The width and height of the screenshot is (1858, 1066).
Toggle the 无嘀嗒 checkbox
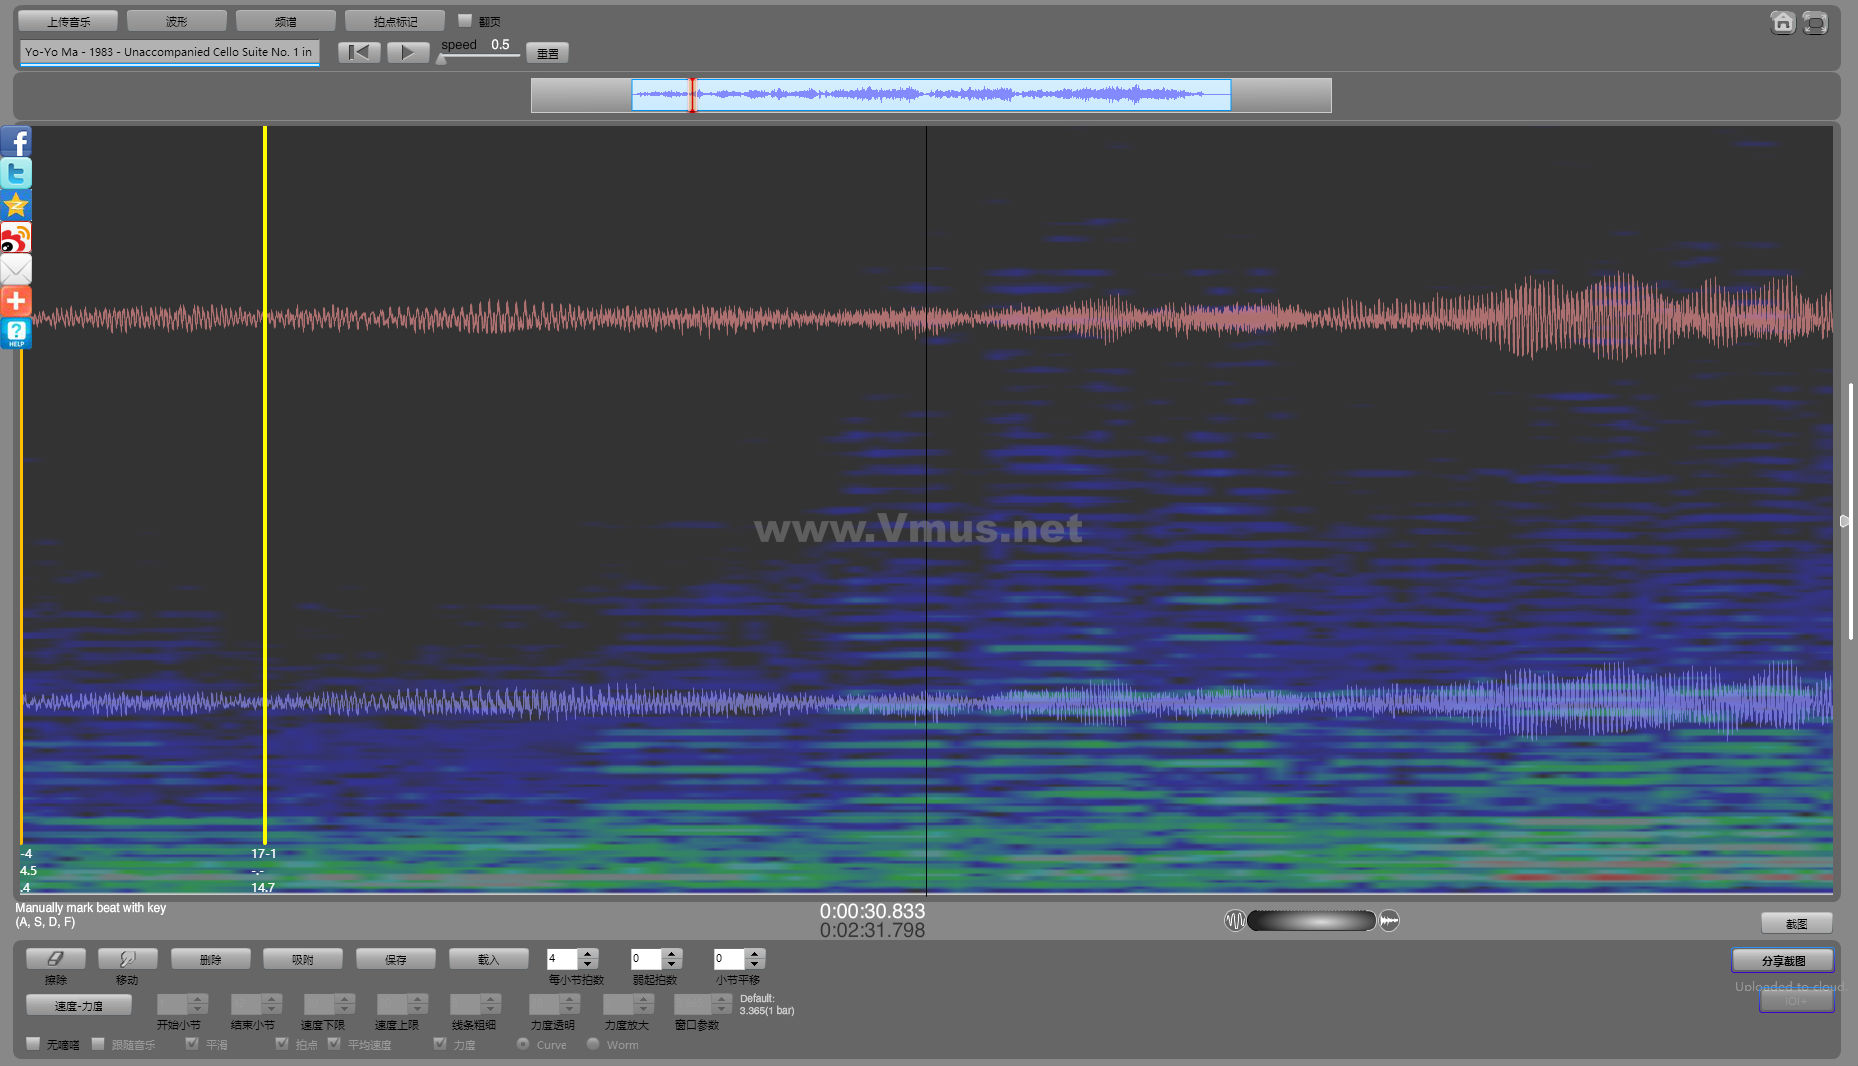34,1044
